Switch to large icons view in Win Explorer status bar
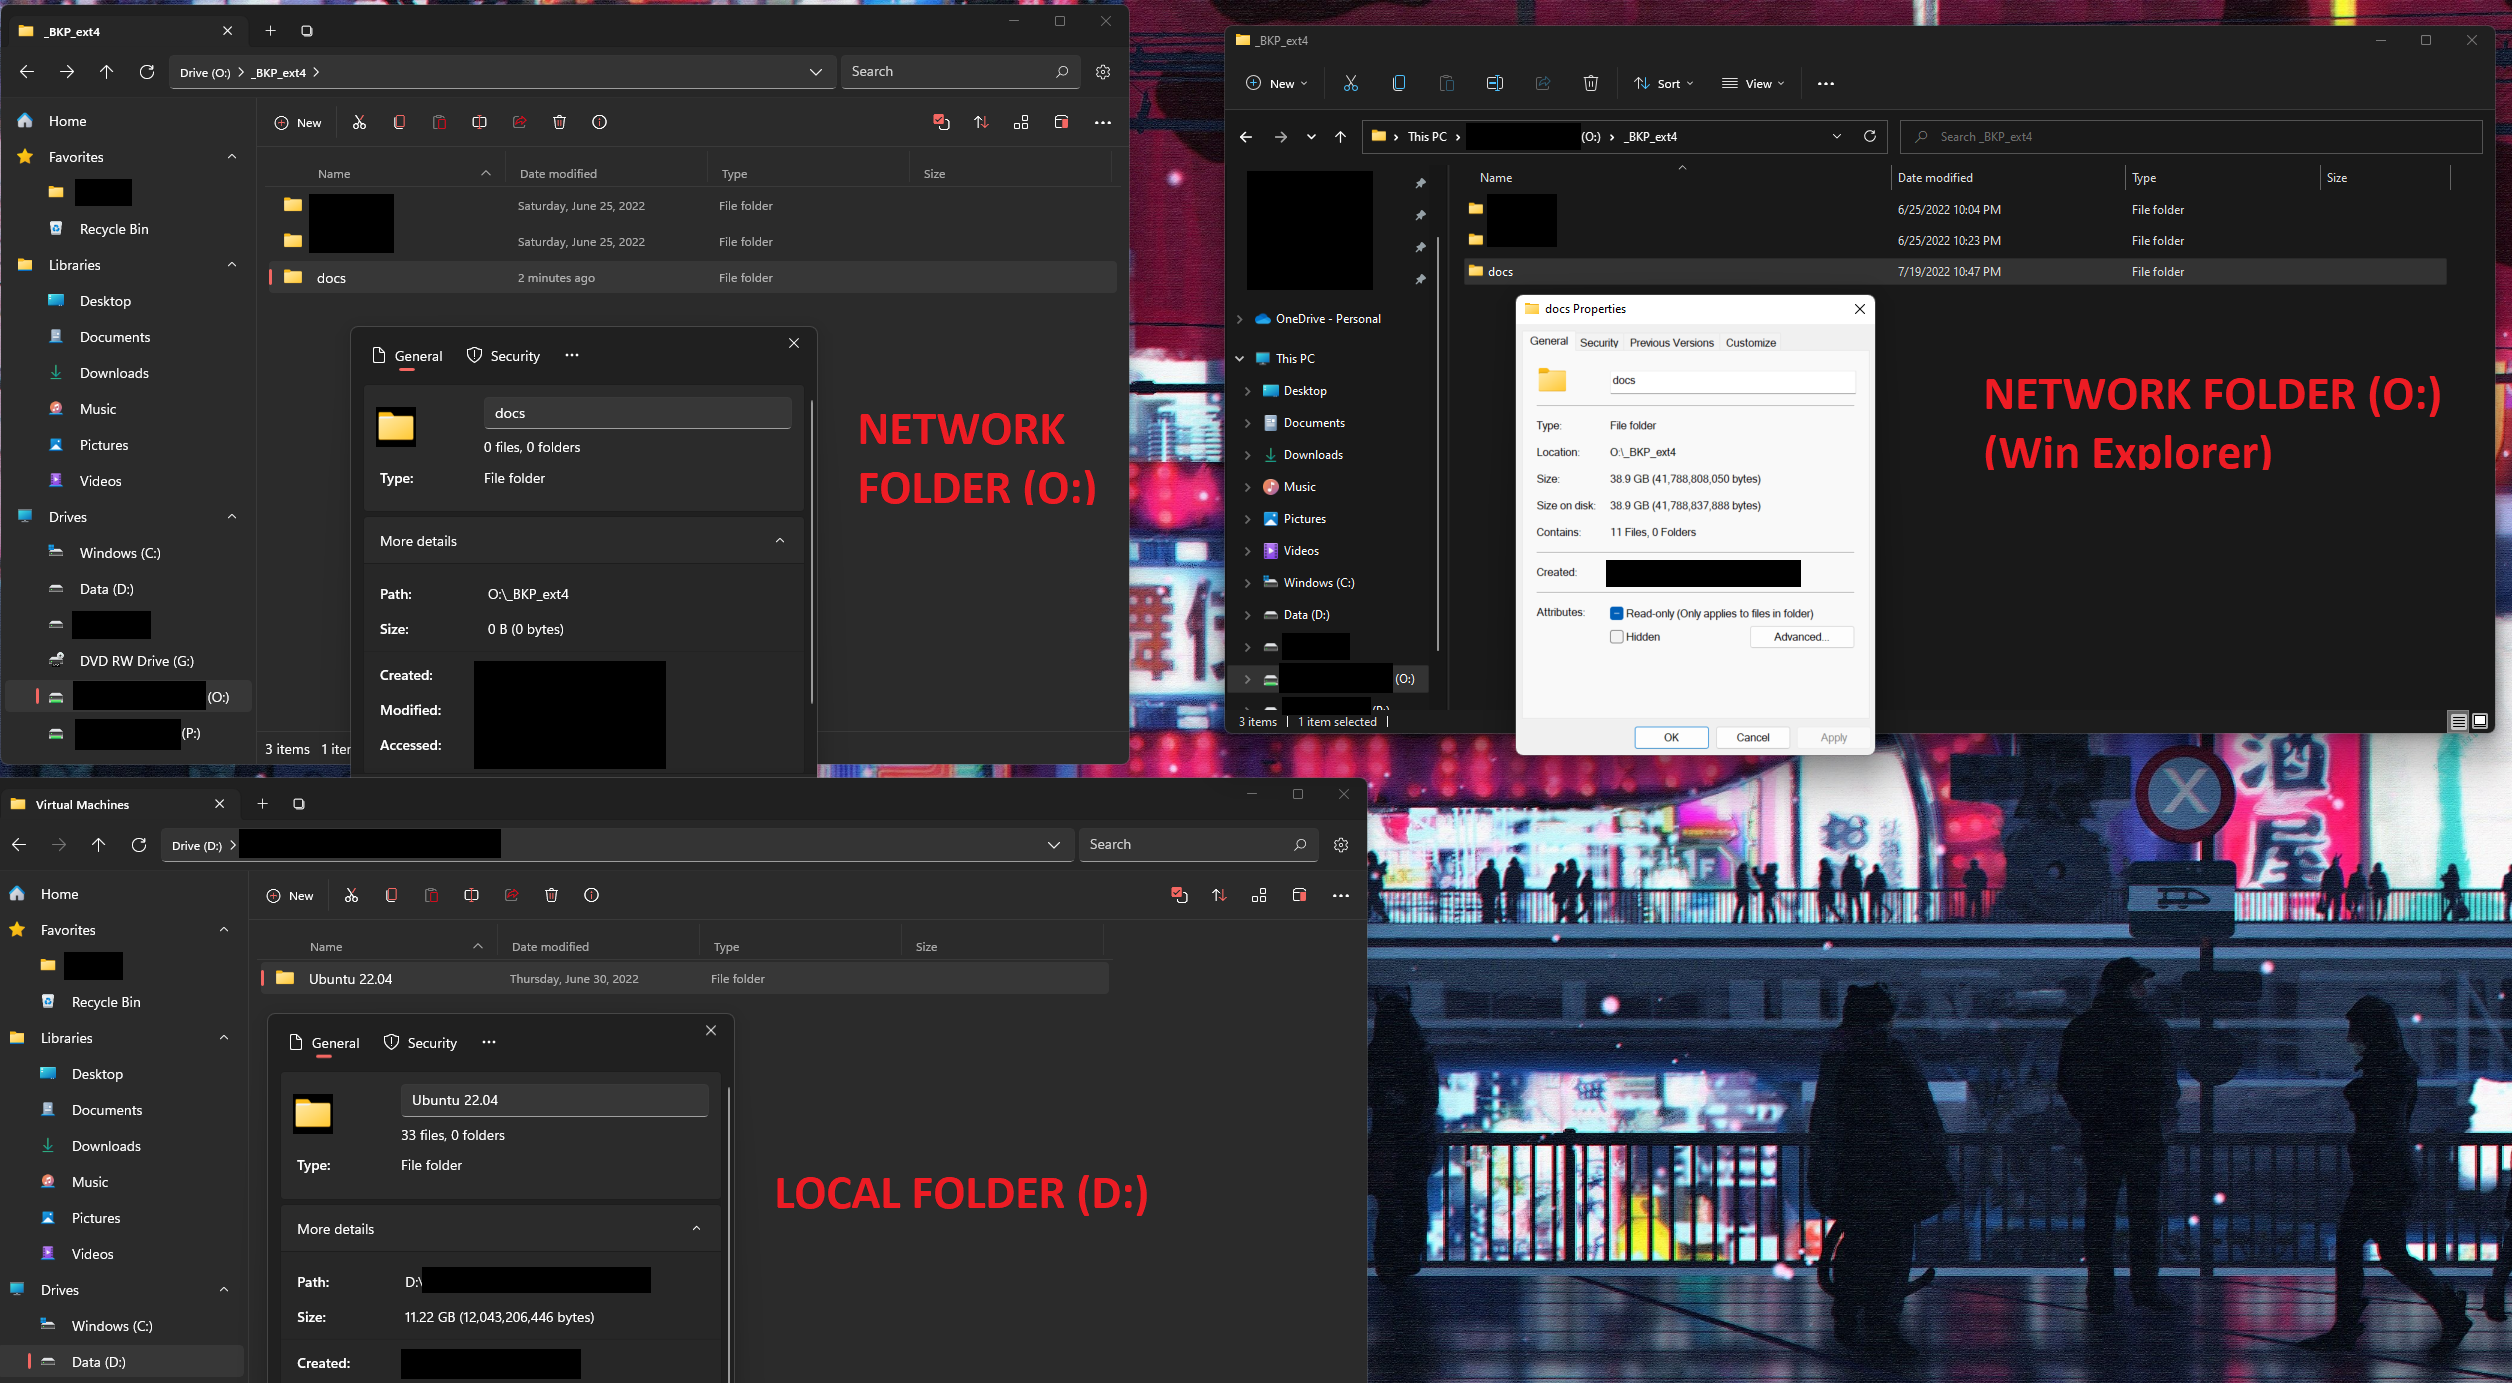This screenshot has height=1383, width=2512. (x=2480, y=721)
